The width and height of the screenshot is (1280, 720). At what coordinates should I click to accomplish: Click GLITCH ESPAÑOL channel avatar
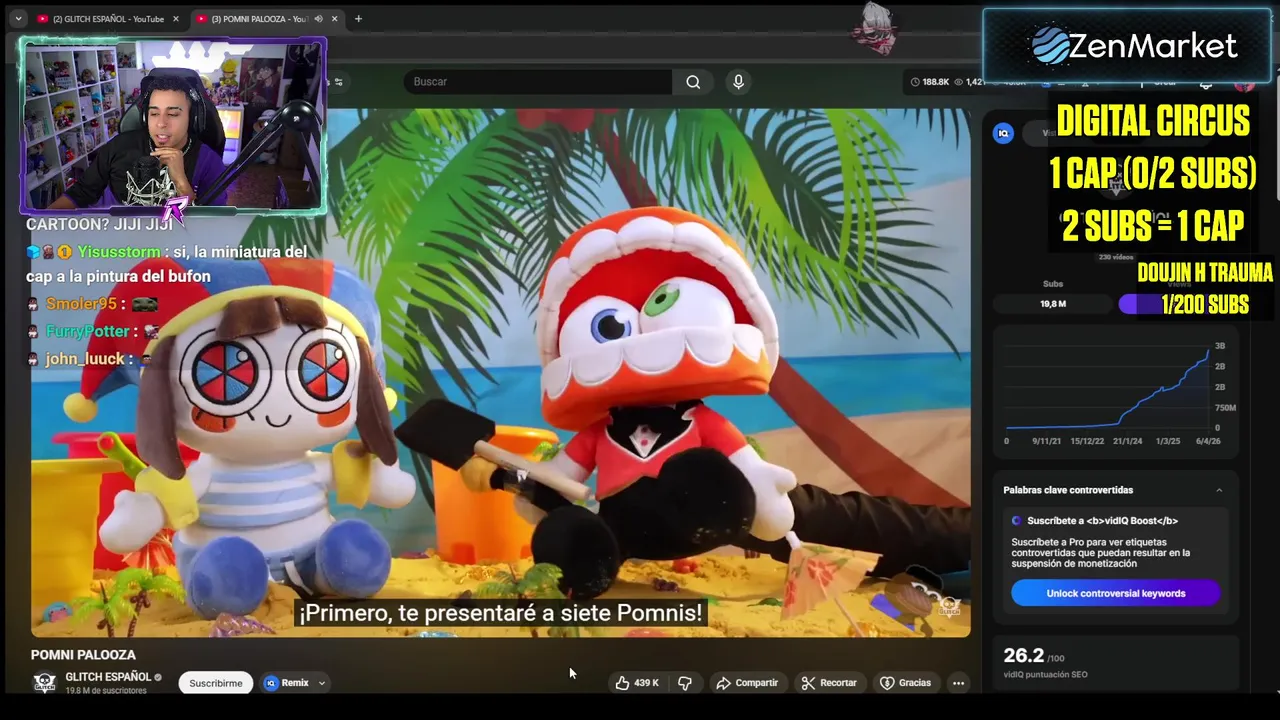pos(44,682)
